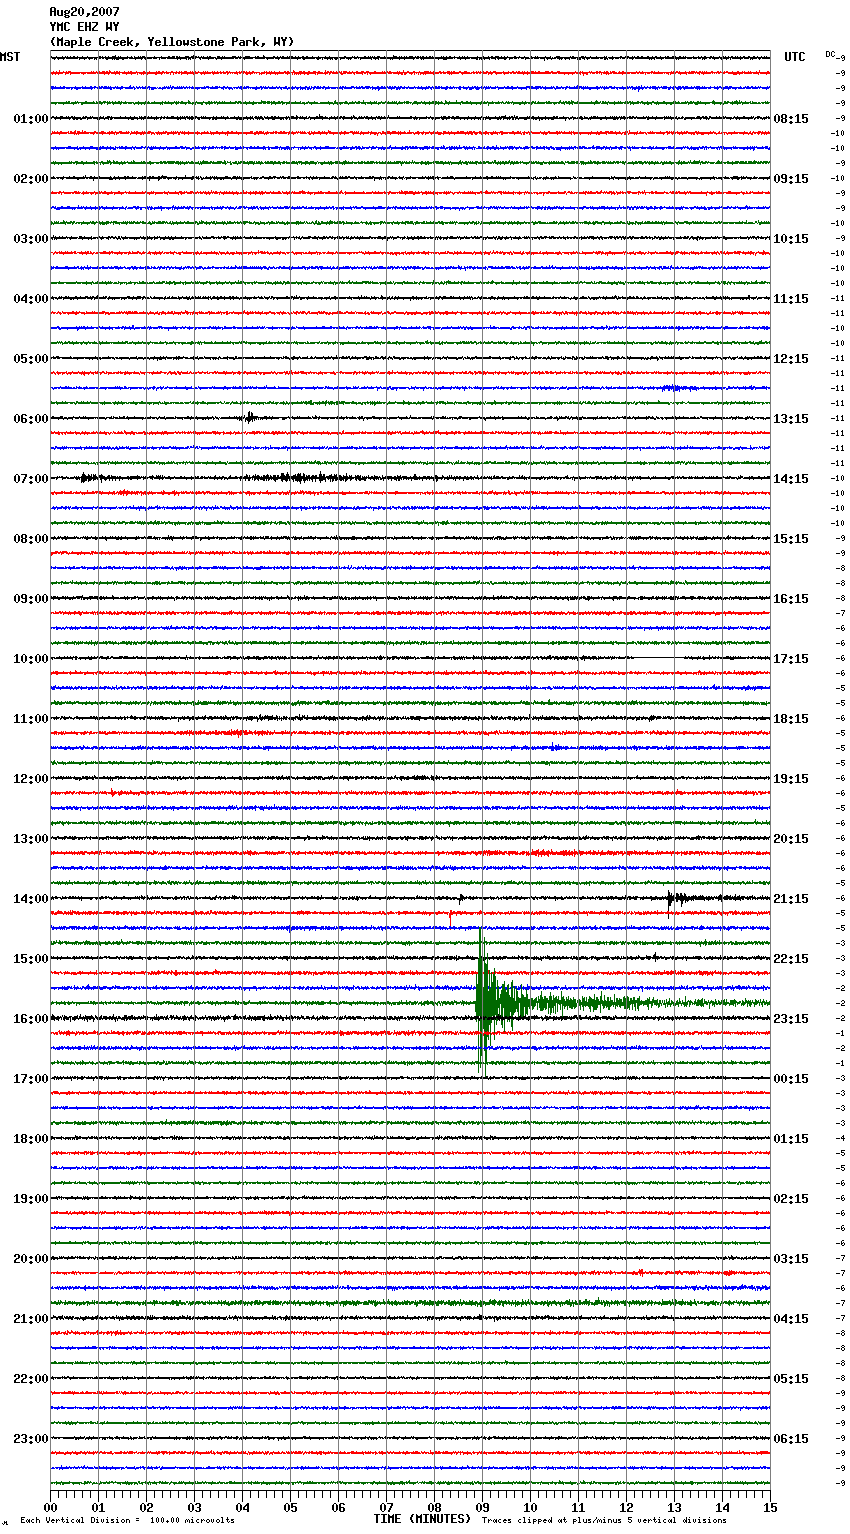Click the 'TIME (MINUTES)' axis title
This screenshot has height=1534, width=850.
point(422,1519)
